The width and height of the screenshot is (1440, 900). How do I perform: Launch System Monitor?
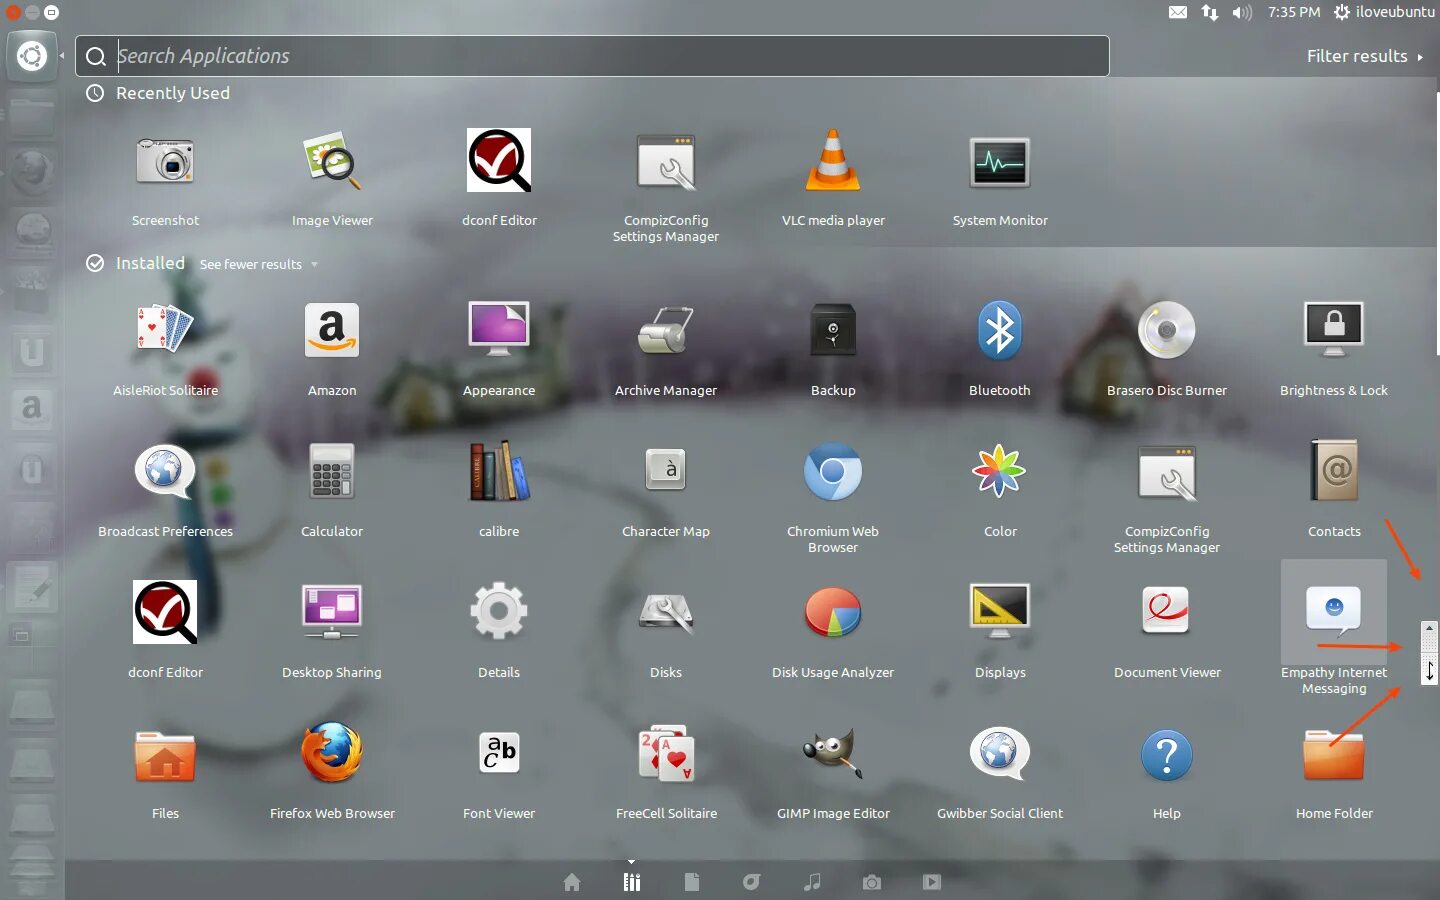[1000, 162]
